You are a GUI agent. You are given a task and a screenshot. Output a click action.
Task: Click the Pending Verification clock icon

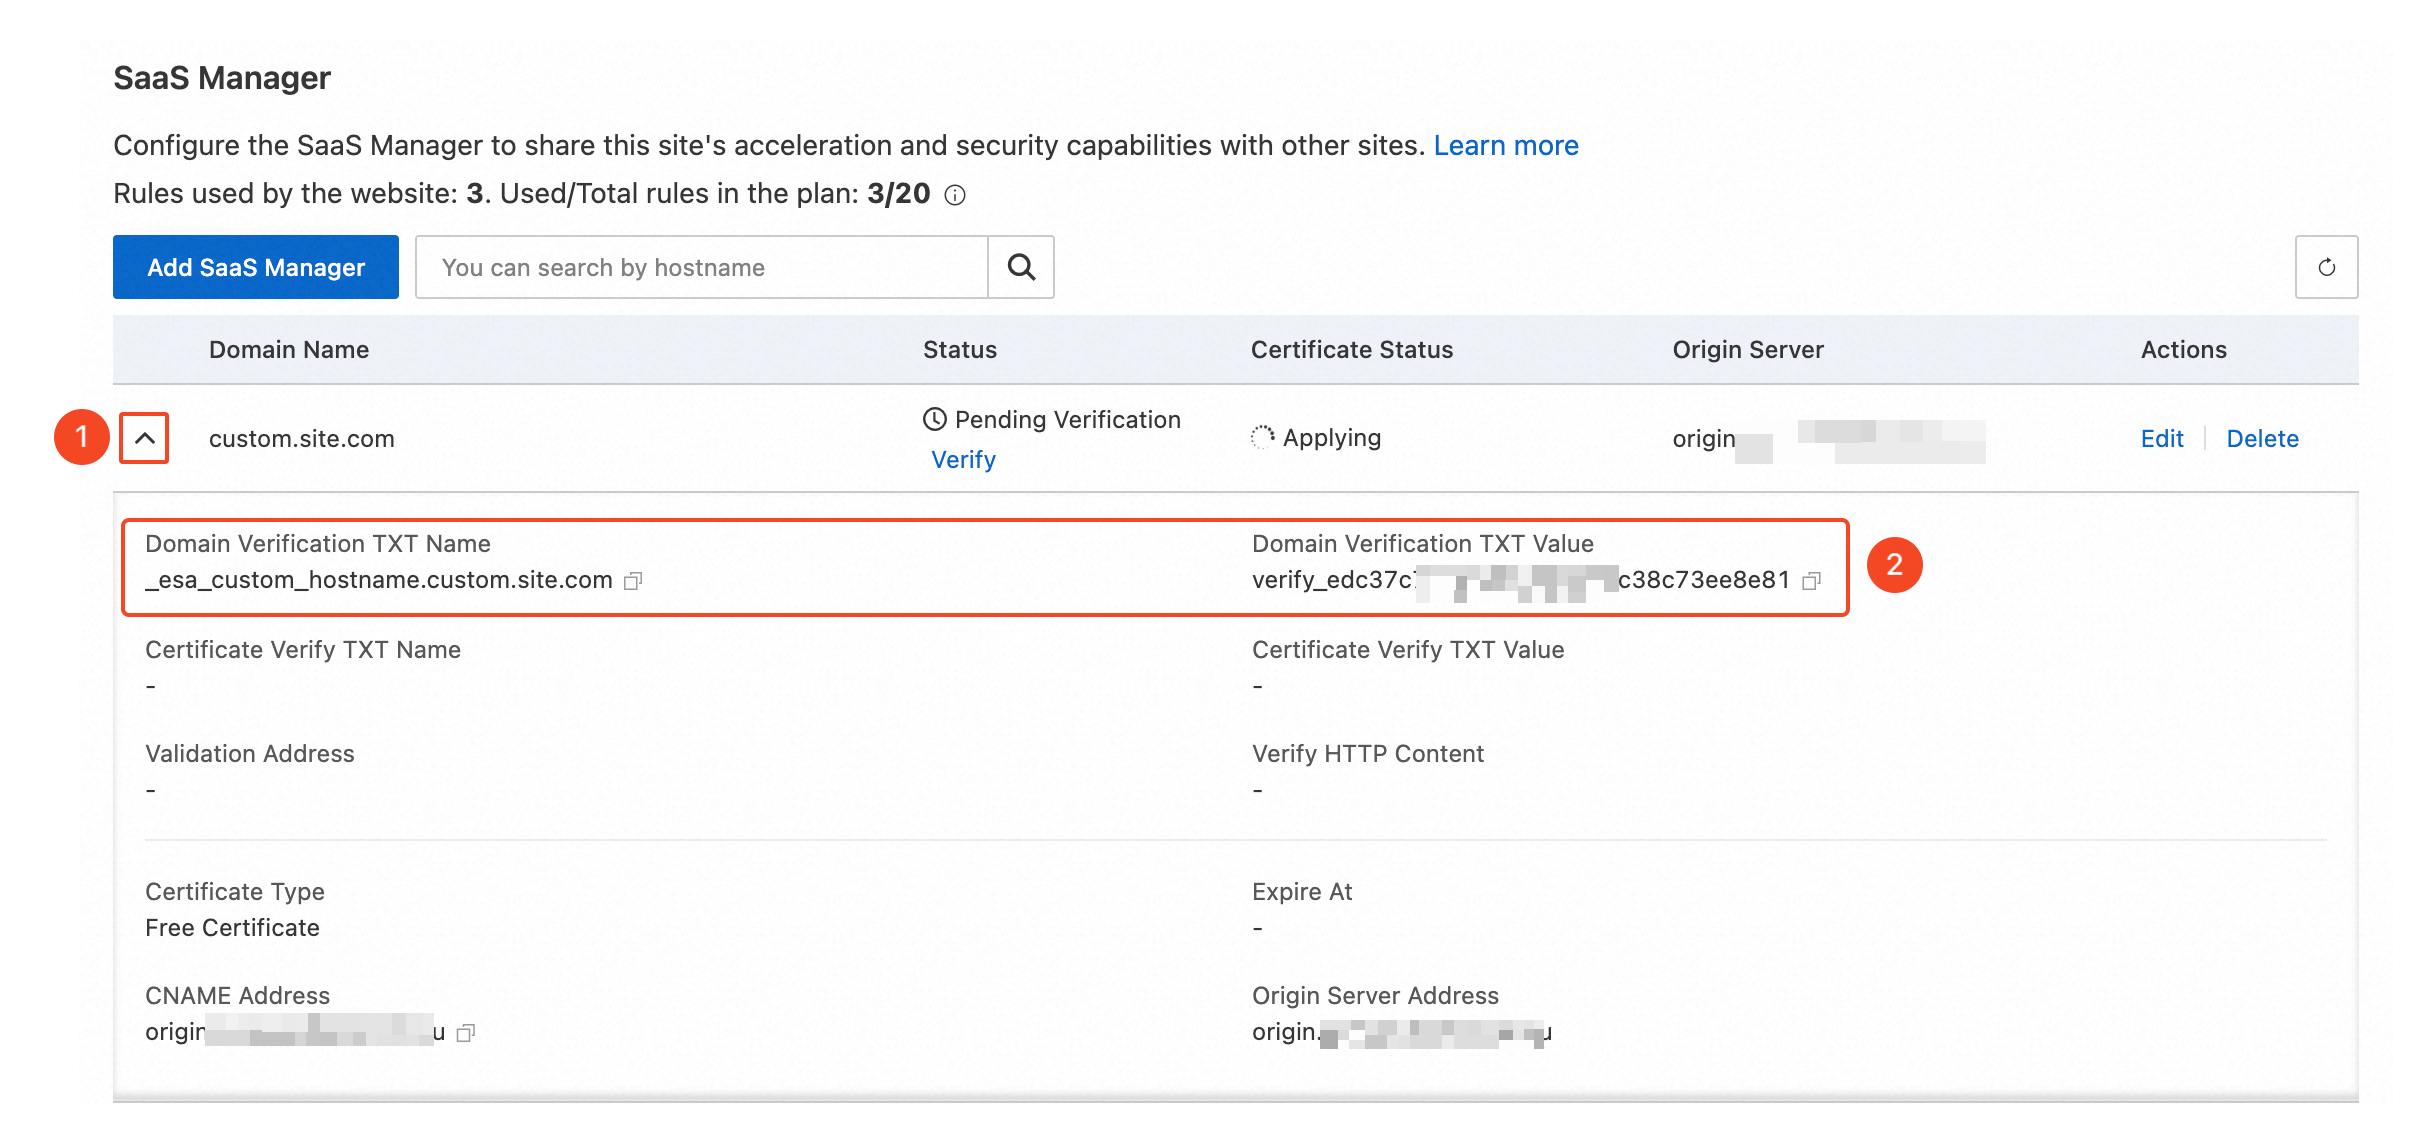coord(934,419)
